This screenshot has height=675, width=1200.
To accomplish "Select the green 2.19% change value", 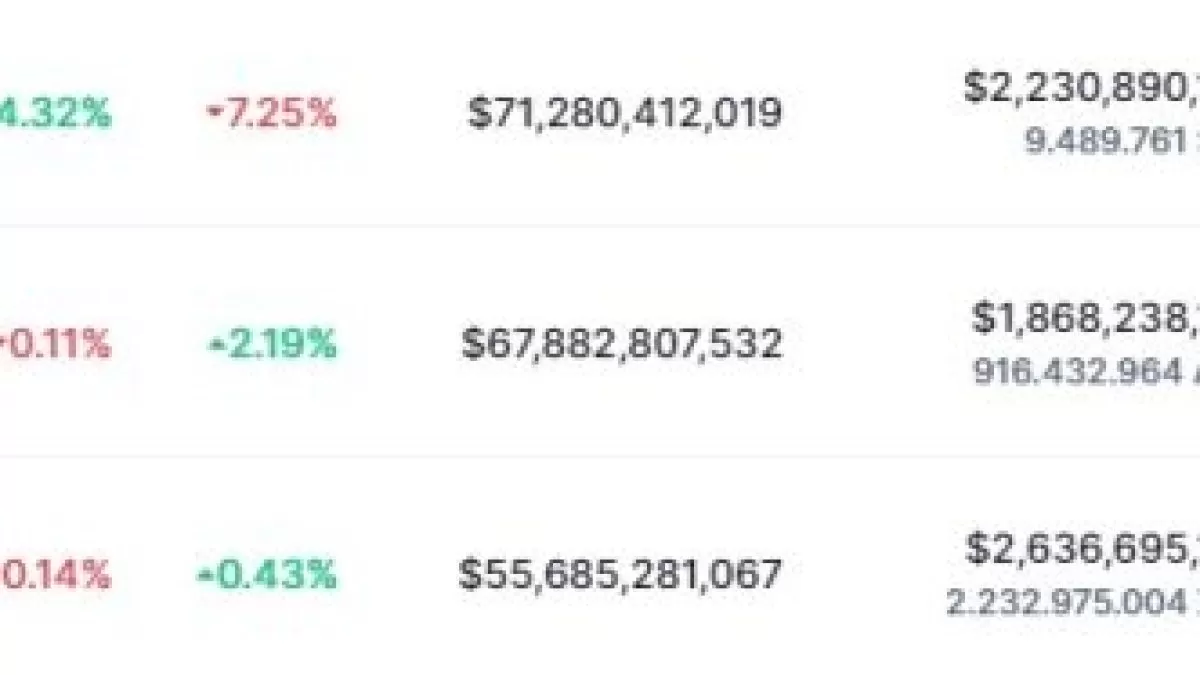I will [x=279, y=345].
